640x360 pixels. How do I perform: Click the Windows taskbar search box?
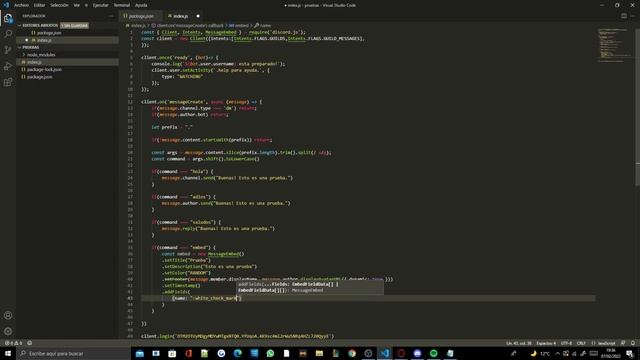73,353
